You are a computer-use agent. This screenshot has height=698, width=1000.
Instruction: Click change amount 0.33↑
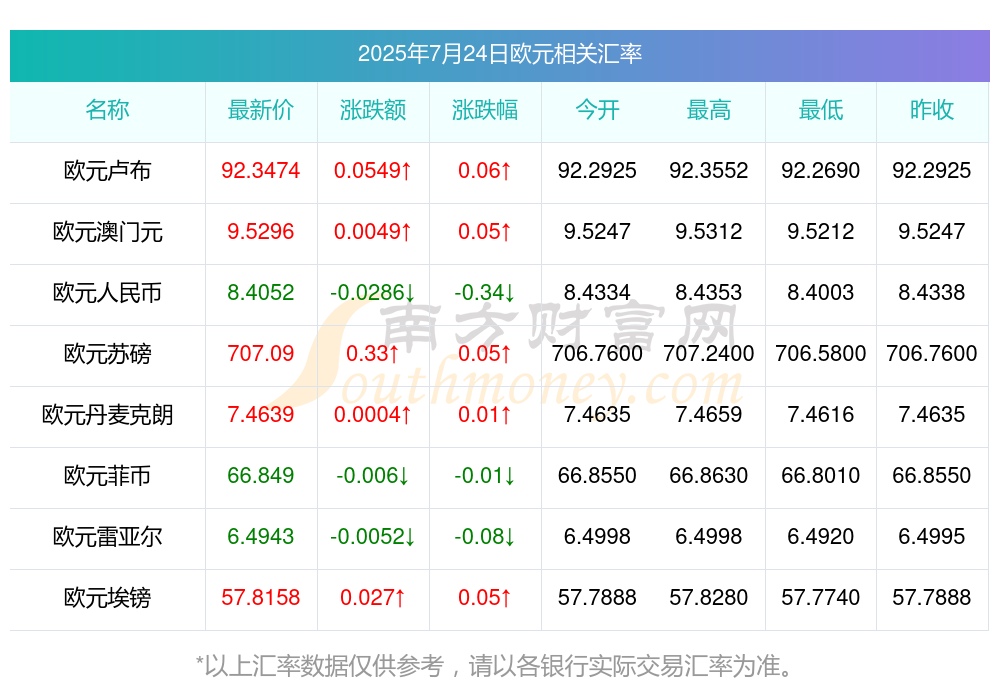[x=373, y=353]
